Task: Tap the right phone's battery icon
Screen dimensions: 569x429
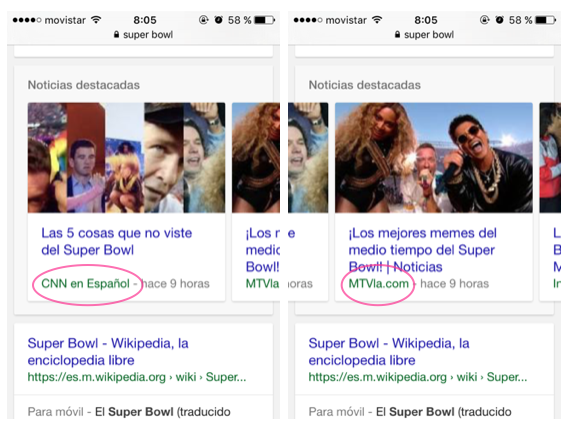Action: [545, 20]
